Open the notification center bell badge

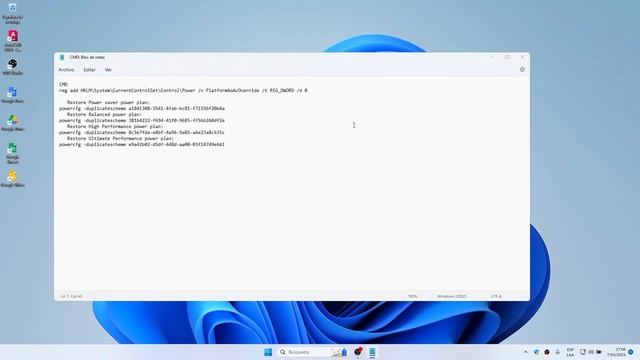(x=631, y=352)
